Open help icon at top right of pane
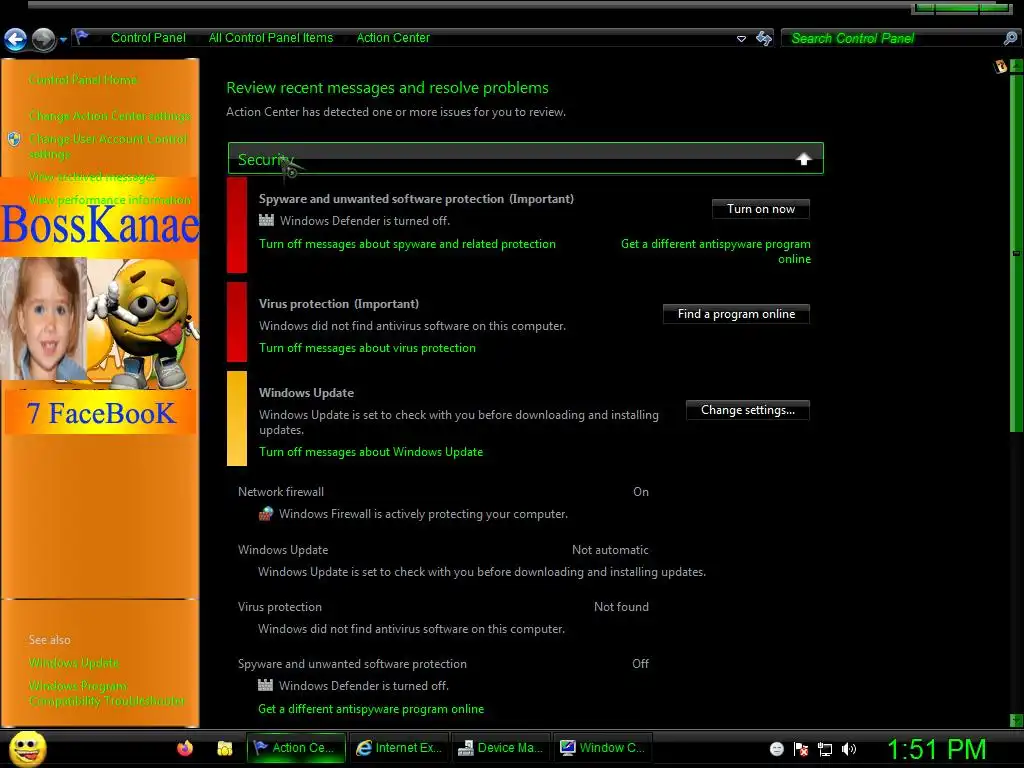The width and height of the screenshot is (1024, 768). [x=1000, y=66]
